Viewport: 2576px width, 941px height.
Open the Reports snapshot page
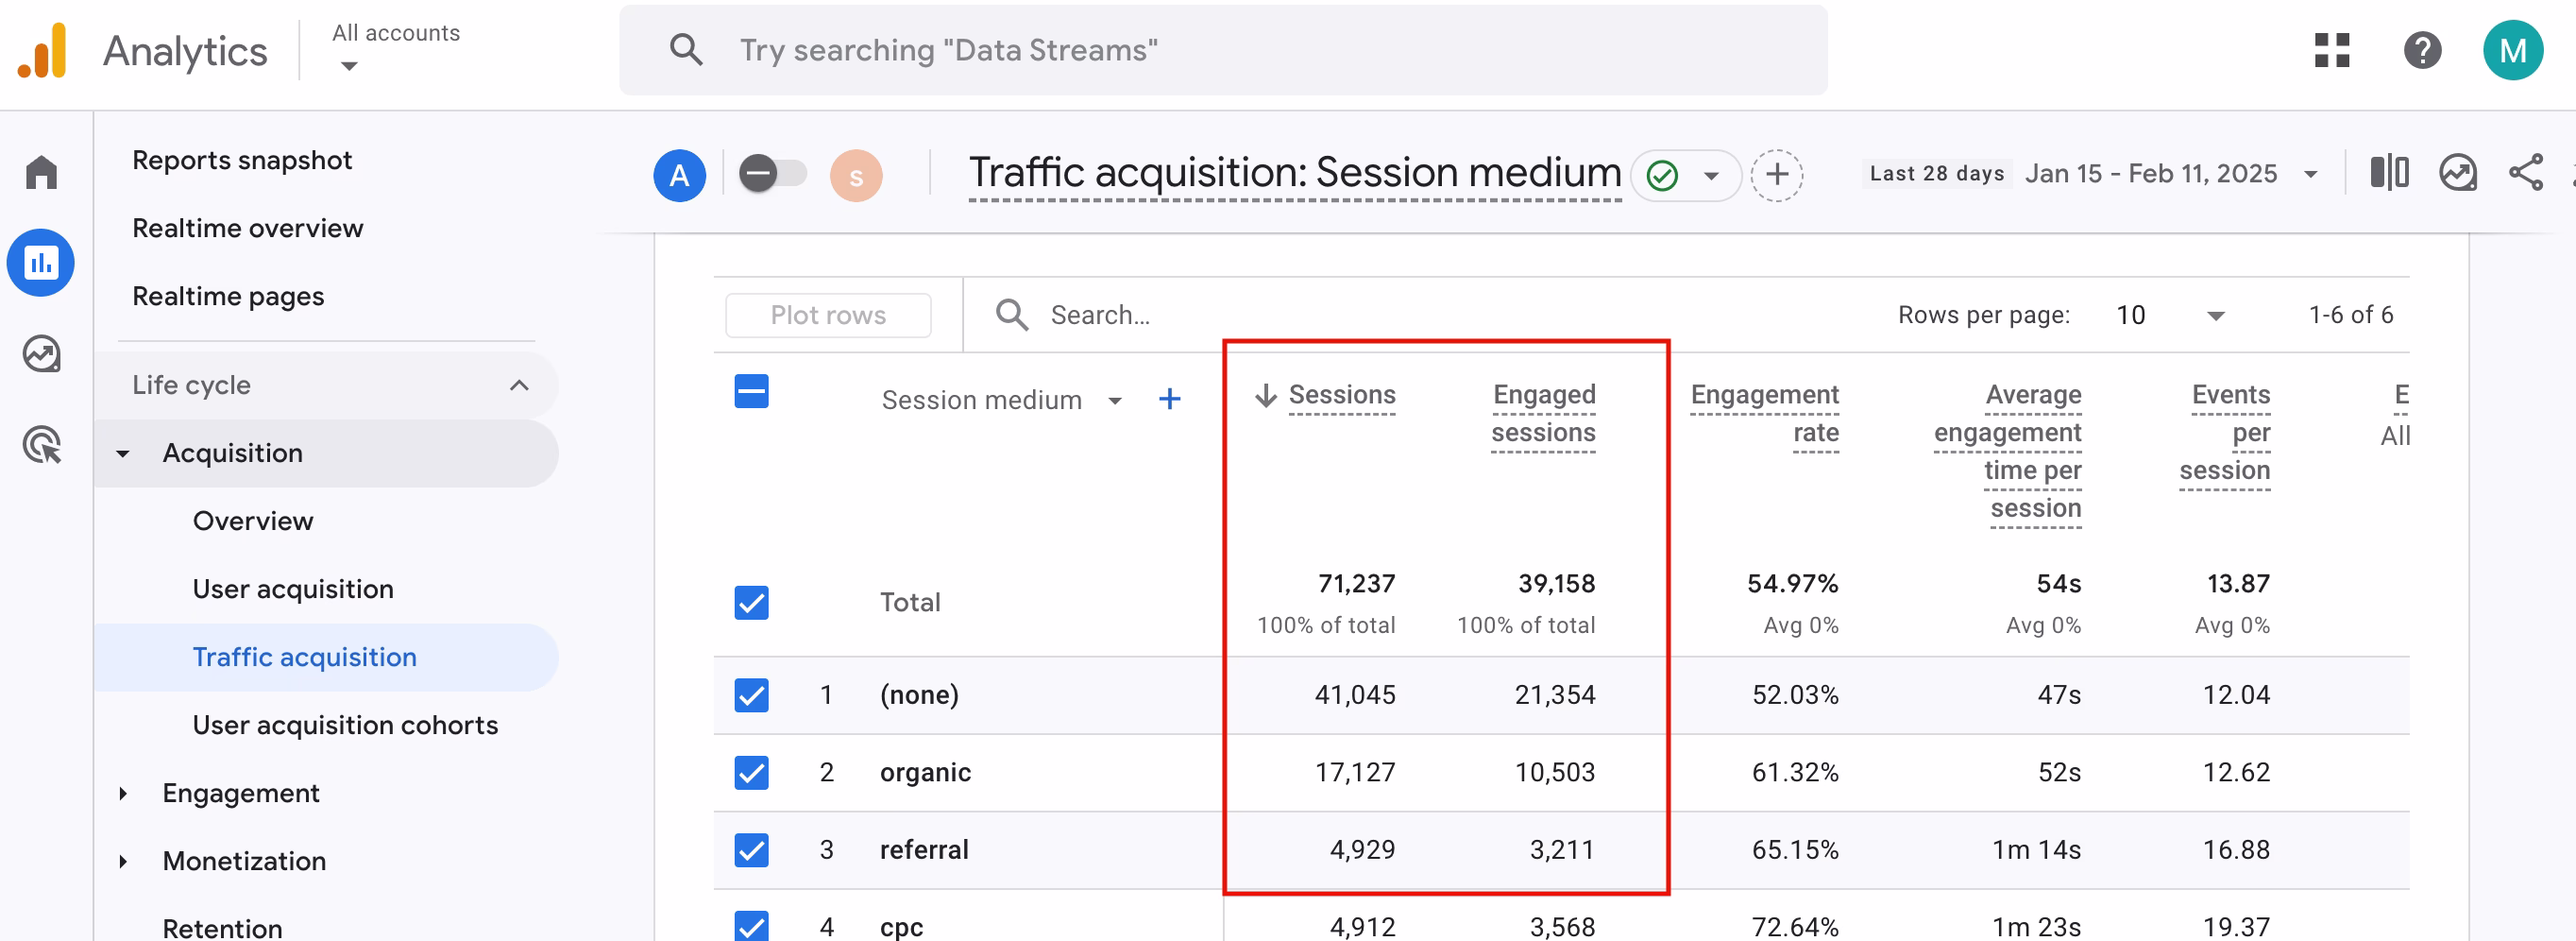(x=242, y=159)
